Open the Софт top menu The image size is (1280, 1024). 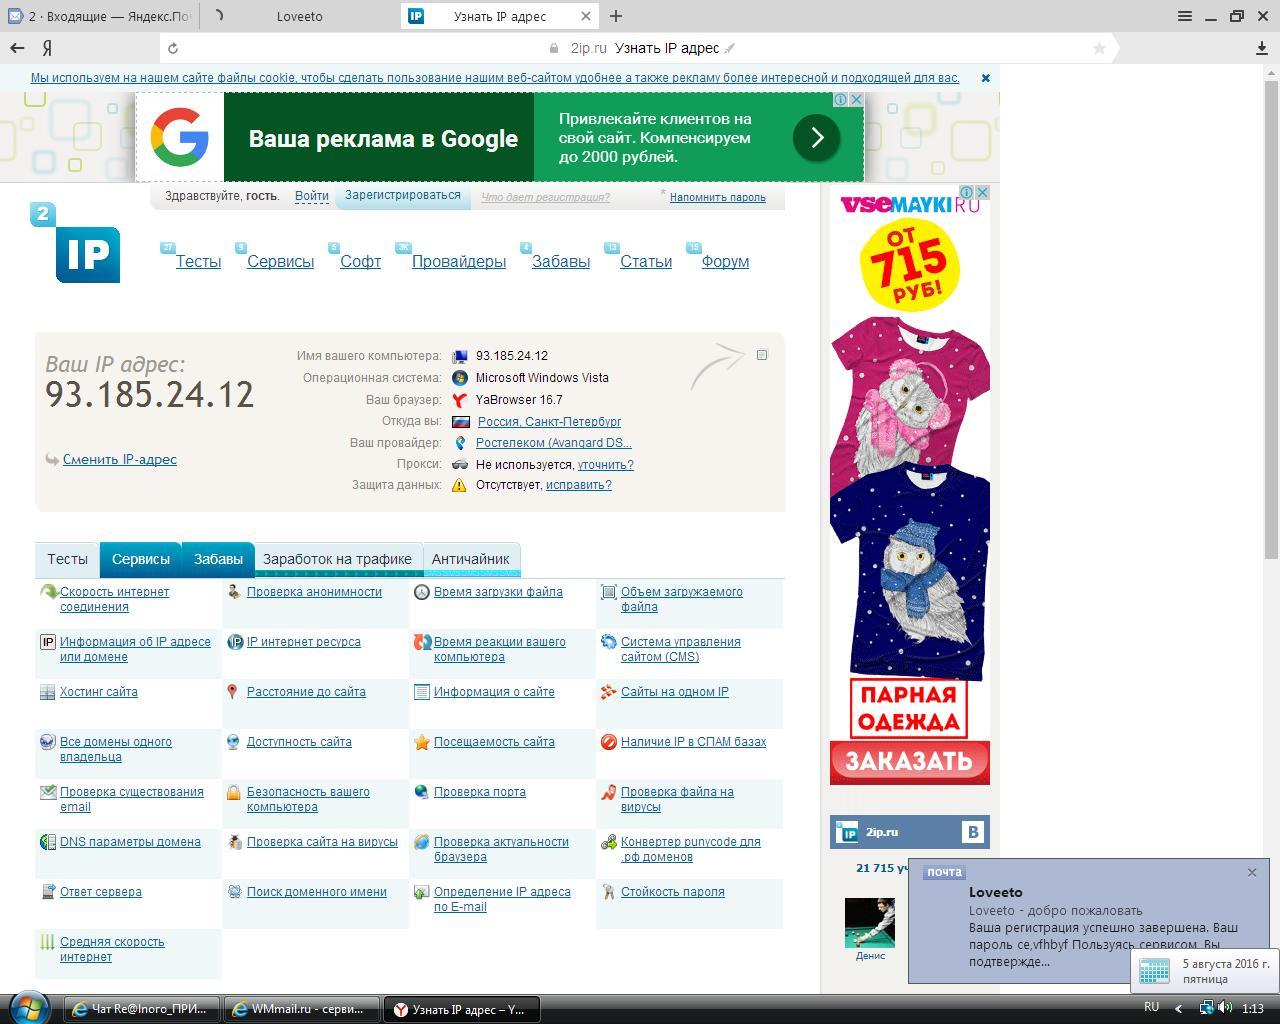coord(360,261)
